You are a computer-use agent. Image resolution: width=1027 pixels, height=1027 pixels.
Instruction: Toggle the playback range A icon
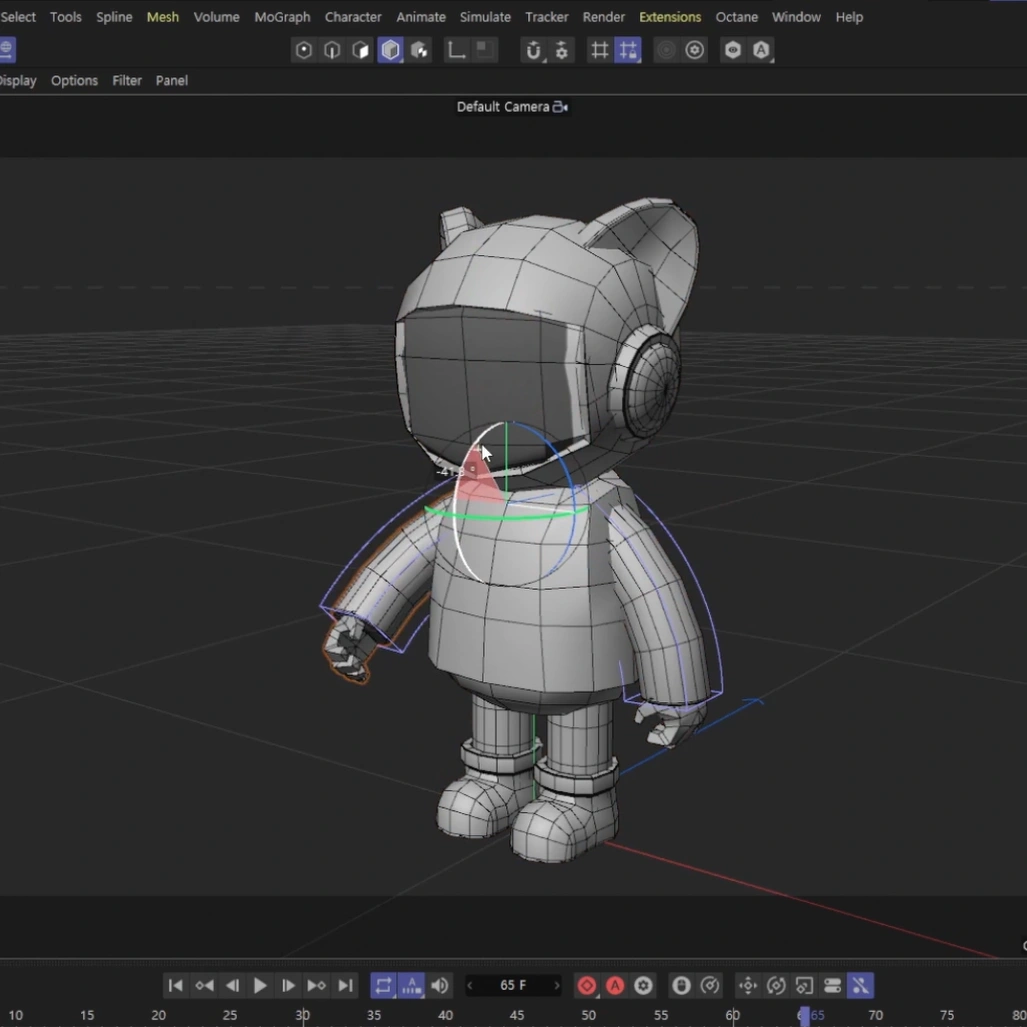411,985
